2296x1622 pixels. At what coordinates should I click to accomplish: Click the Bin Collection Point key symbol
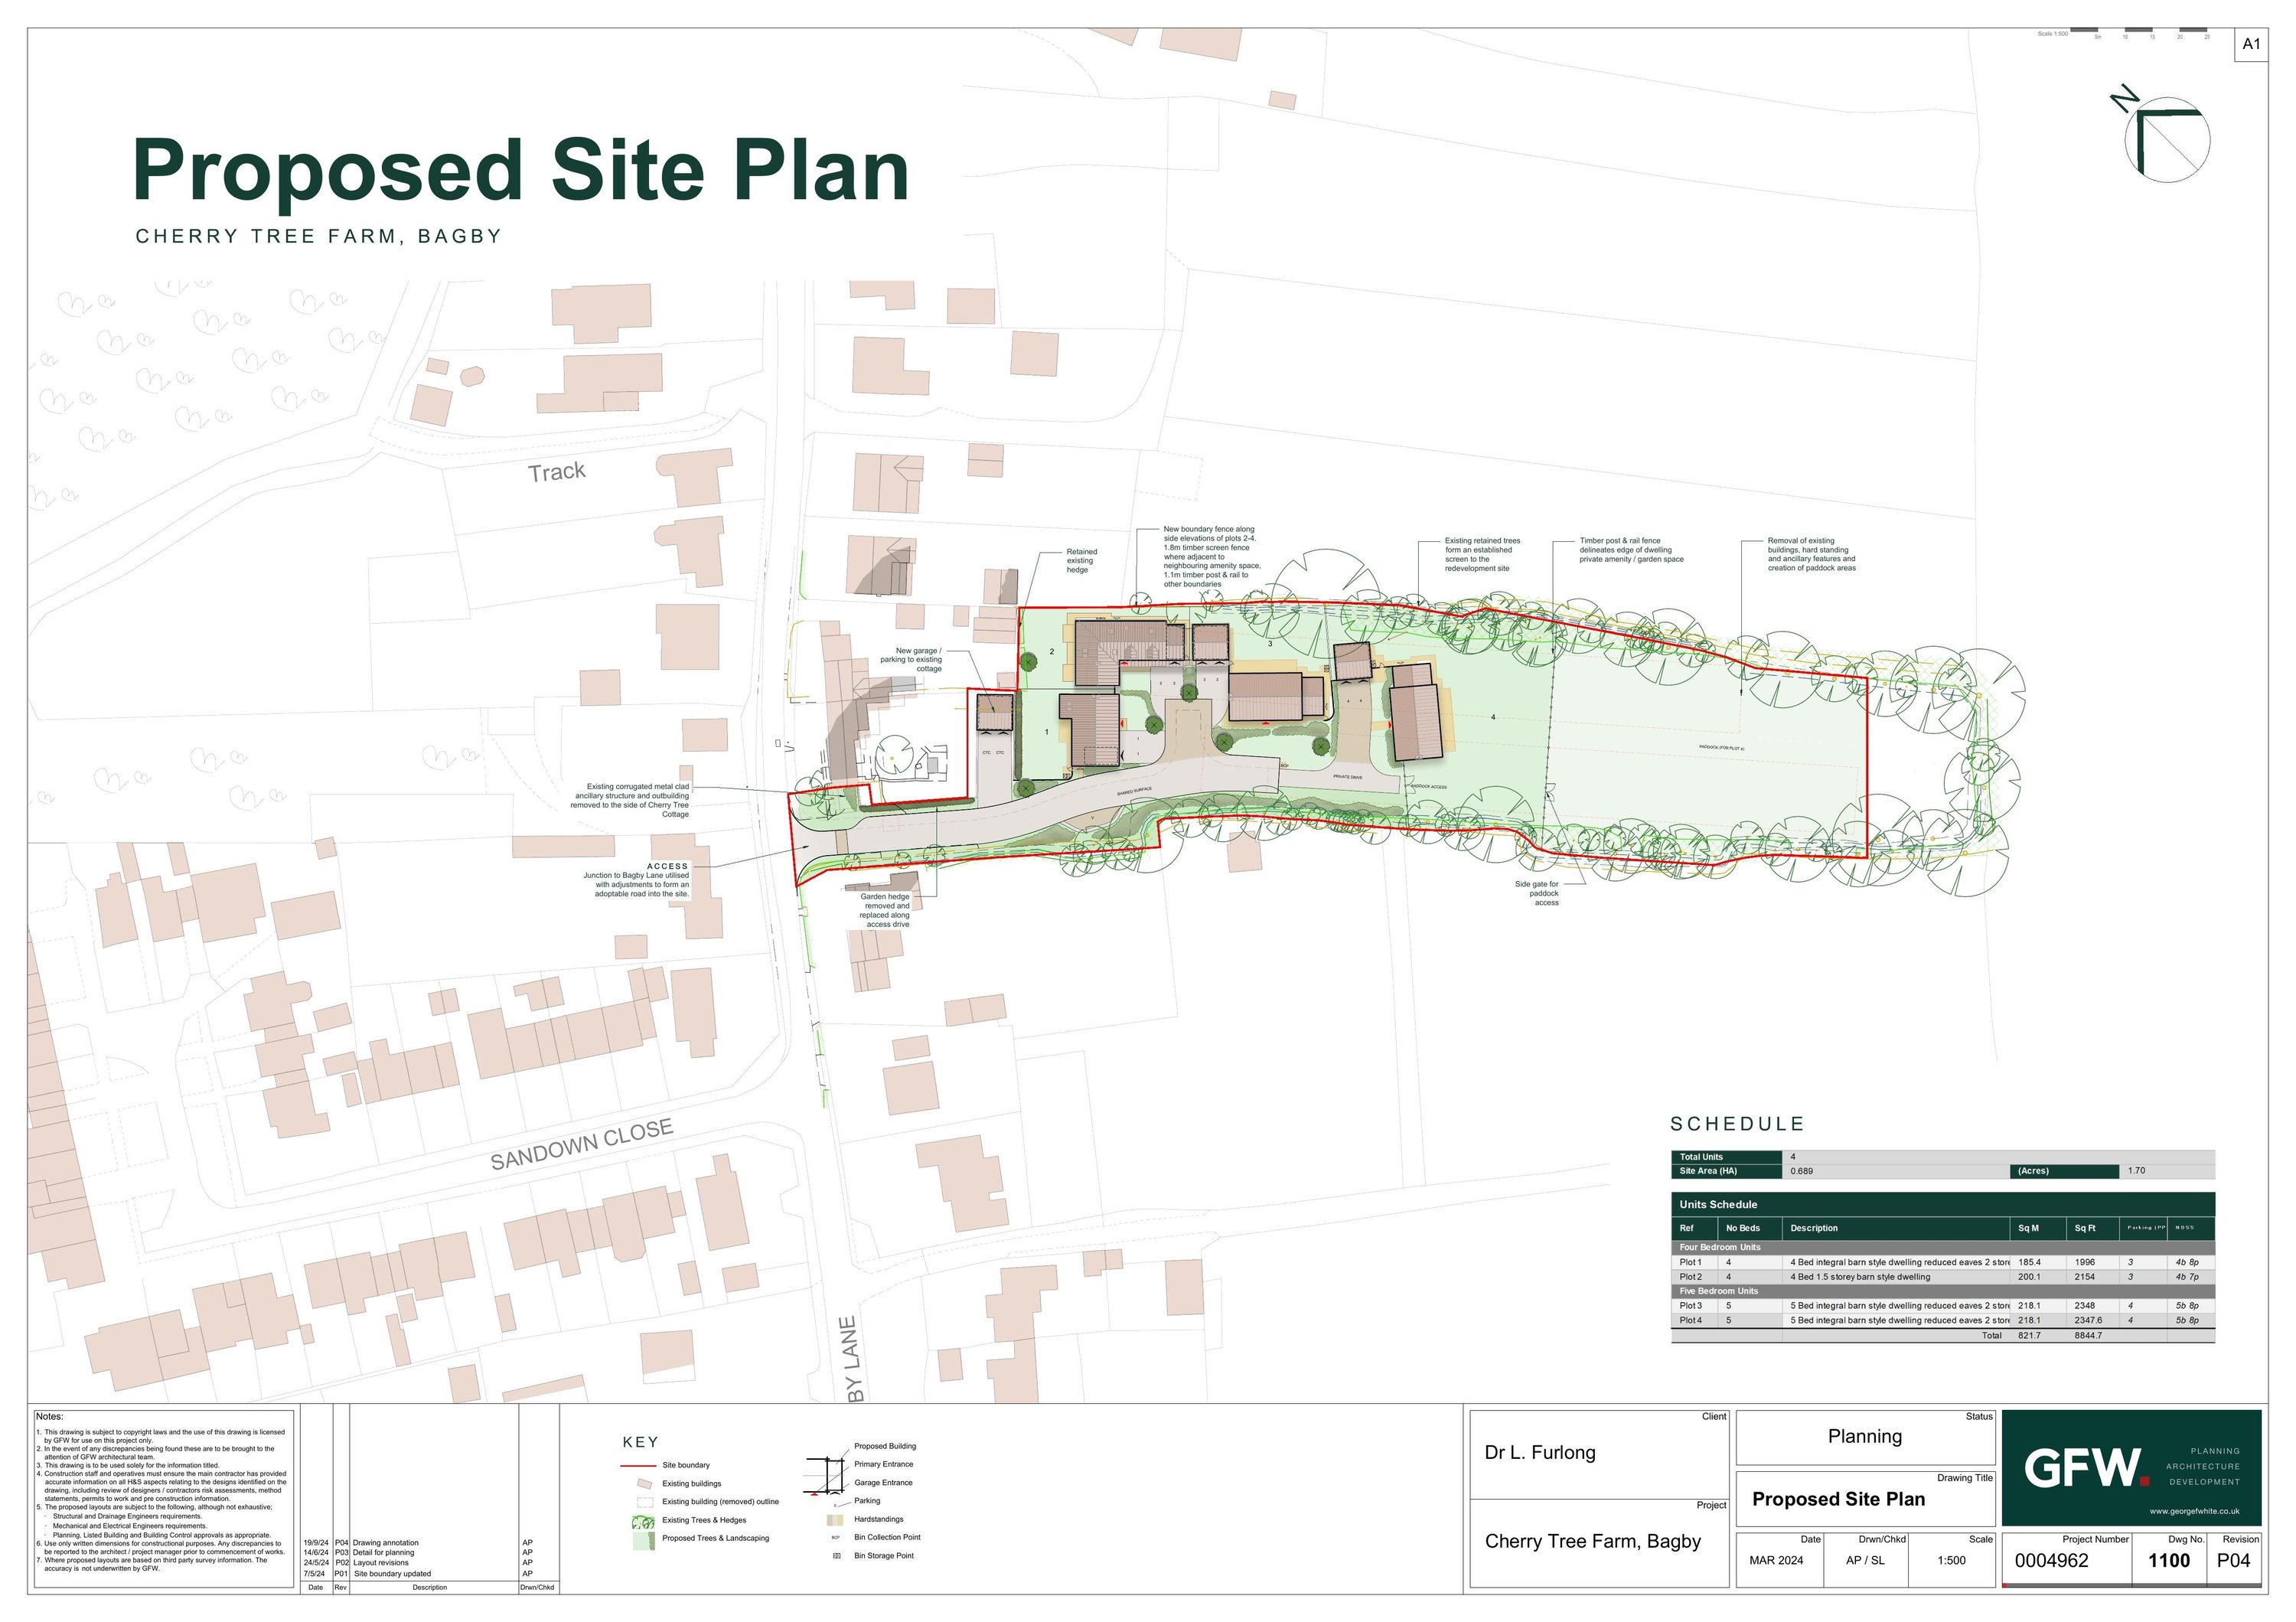pyautogui.click(x=836, y=1537)
